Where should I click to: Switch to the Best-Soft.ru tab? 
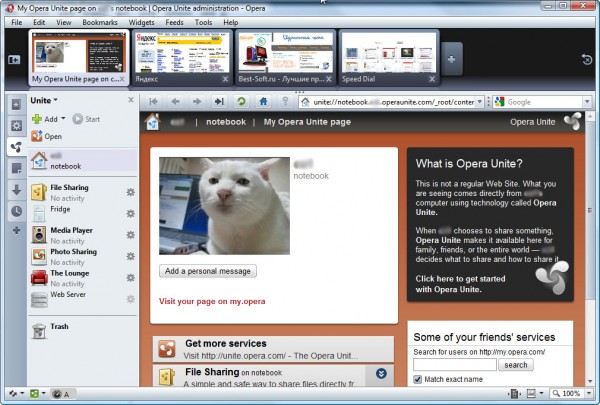[x=285, y=57]
